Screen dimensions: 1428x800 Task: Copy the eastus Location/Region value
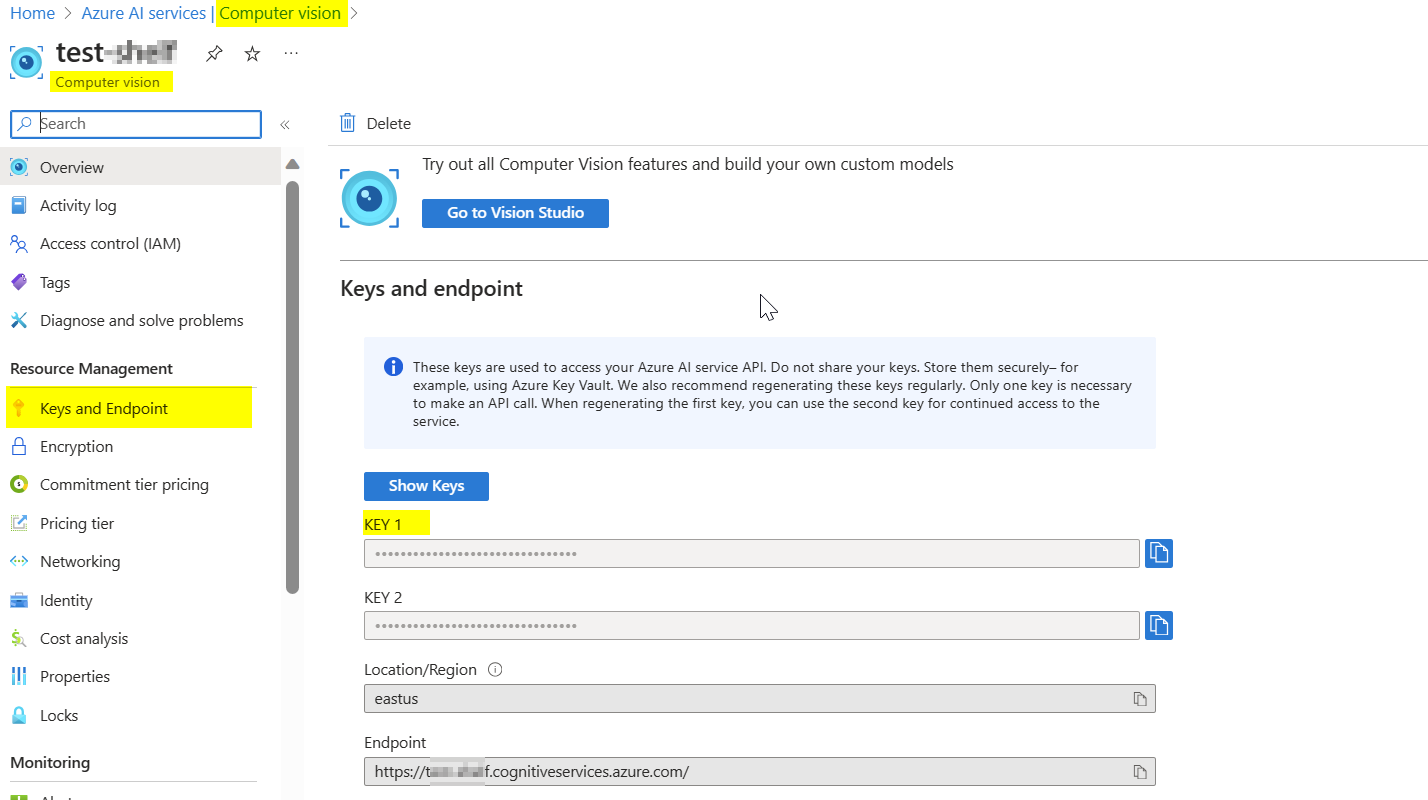pos(1140,698)
